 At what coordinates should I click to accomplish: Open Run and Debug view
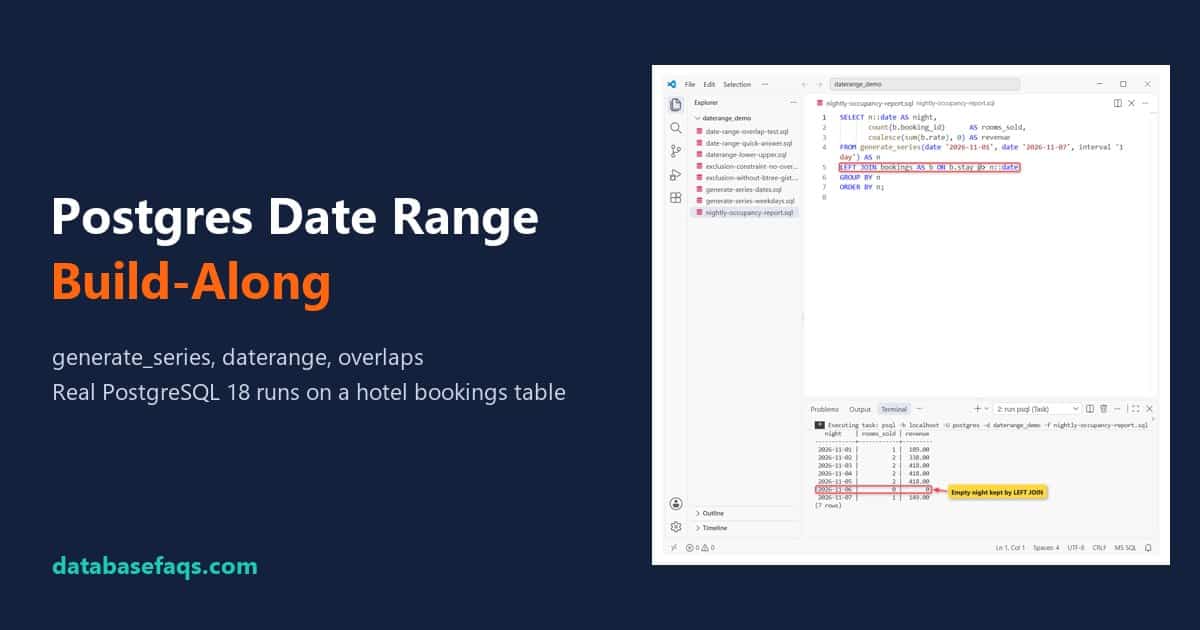point(676,174)
